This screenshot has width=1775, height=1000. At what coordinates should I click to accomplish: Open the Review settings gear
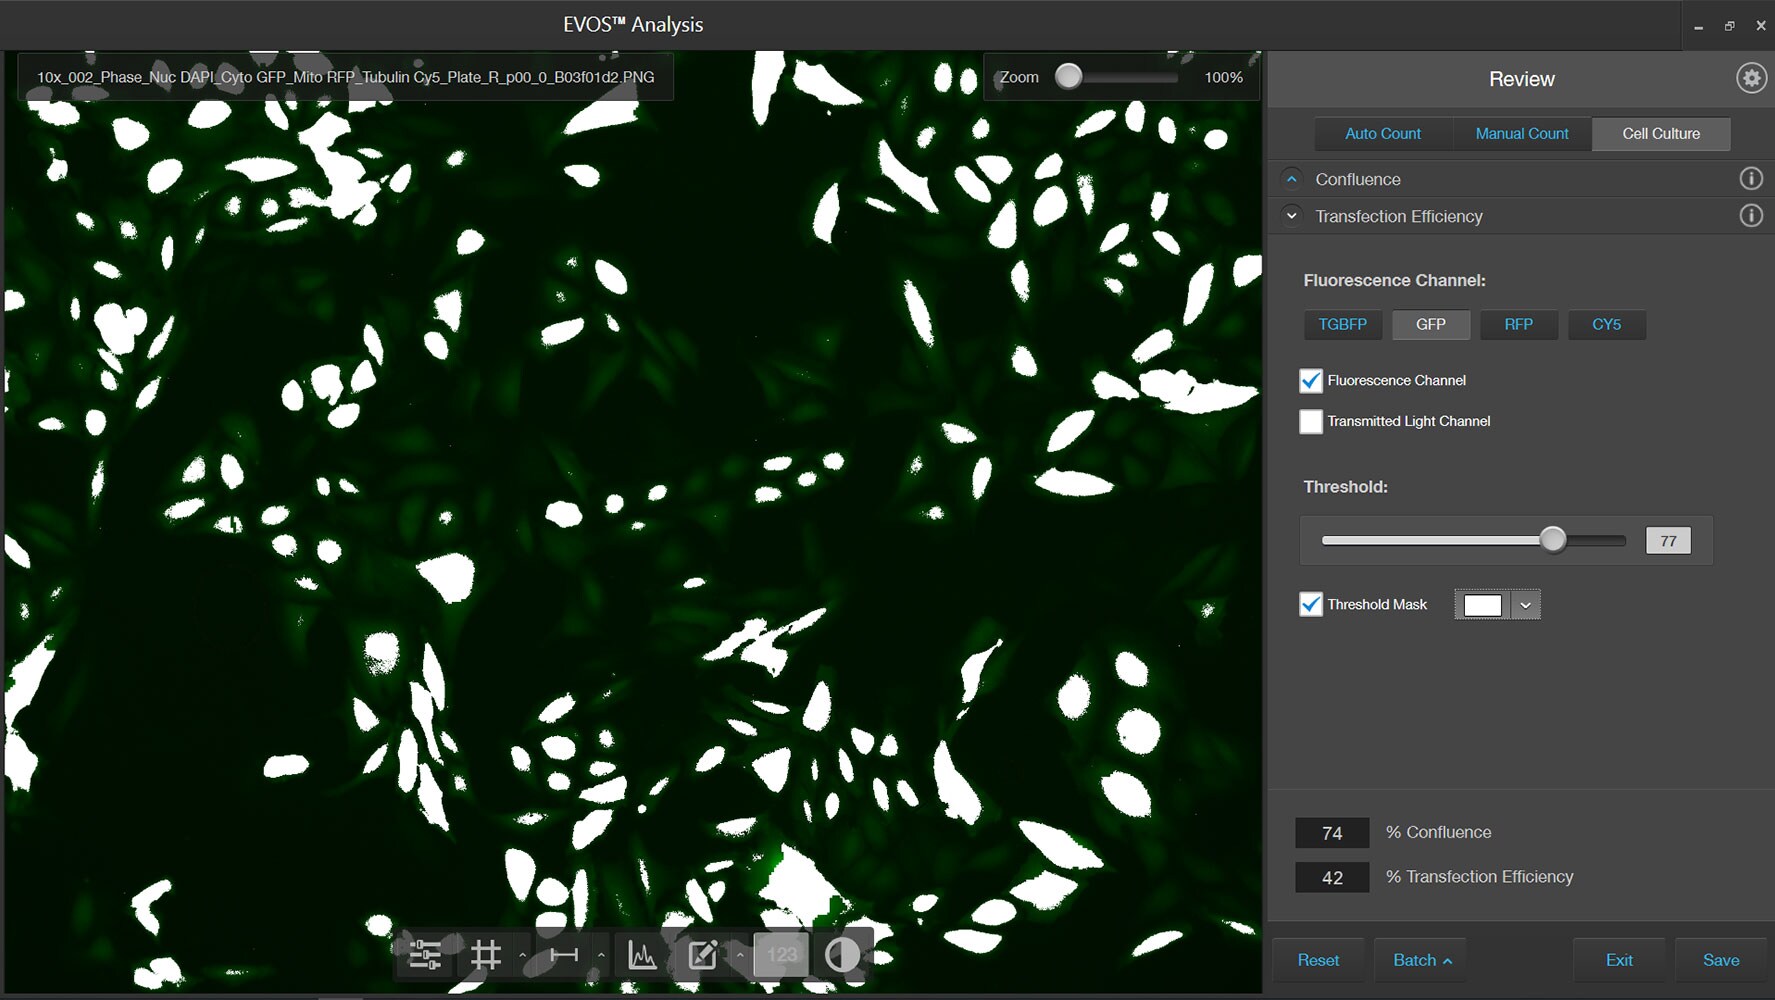coord(1751,78)
